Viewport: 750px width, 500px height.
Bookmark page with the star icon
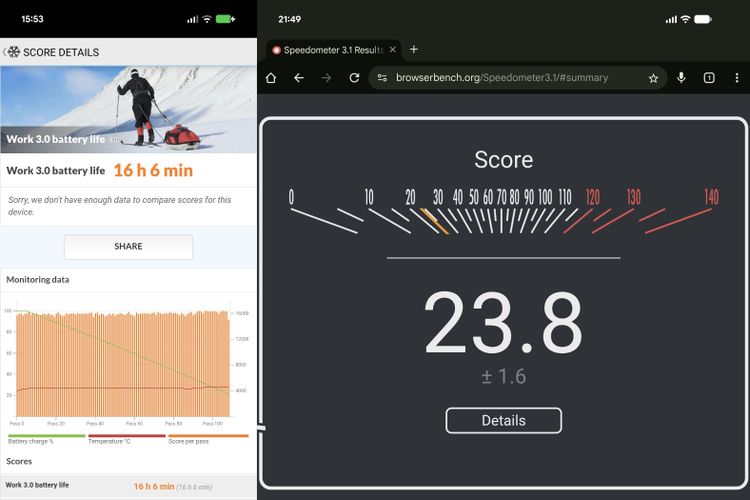653,78
